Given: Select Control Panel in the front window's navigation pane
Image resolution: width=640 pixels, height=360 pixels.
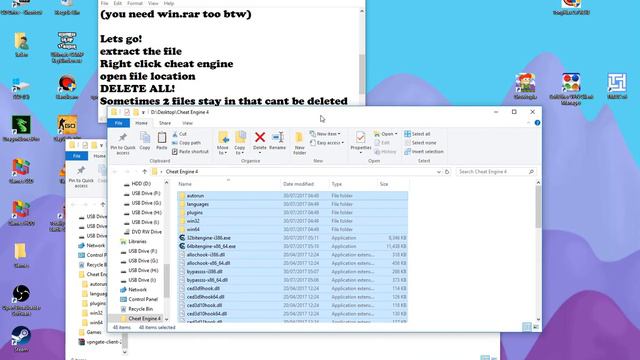Looking at the screenshot, I should [x=139, y=299].
